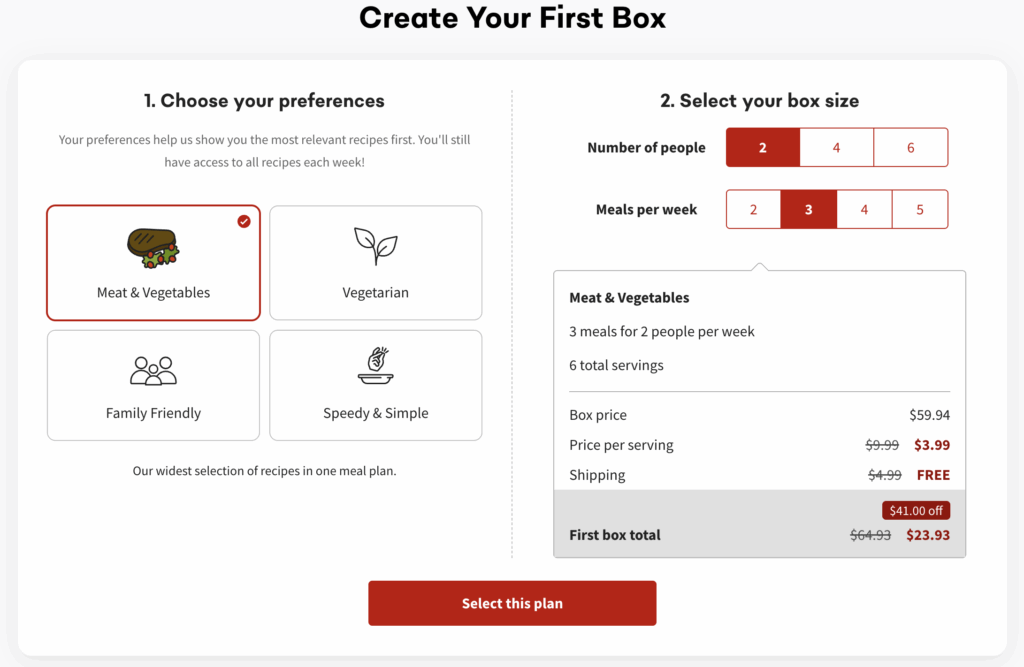This screenshot has height=667, width=1024.
Task: Click the Meals per week label
Action: (x=647, y=210)
